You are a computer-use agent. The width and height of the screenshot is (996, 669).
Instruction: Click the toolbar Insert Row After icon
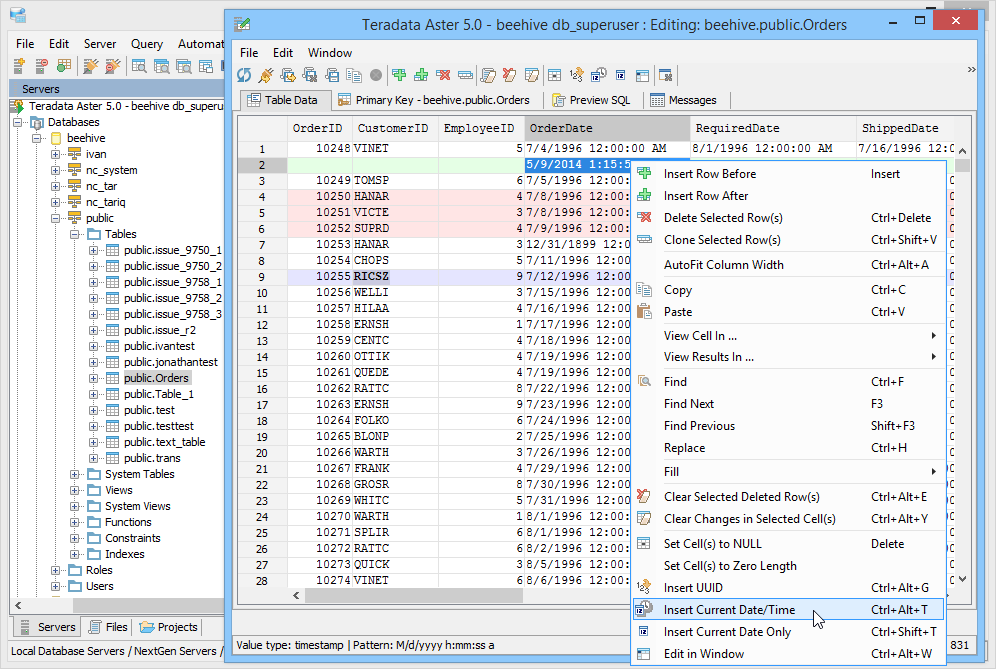click(x=421, y=75)
